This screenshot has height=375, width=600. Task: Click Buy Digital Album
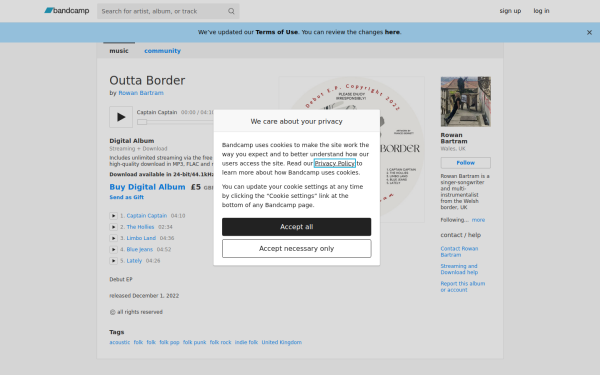coord(147,187)
